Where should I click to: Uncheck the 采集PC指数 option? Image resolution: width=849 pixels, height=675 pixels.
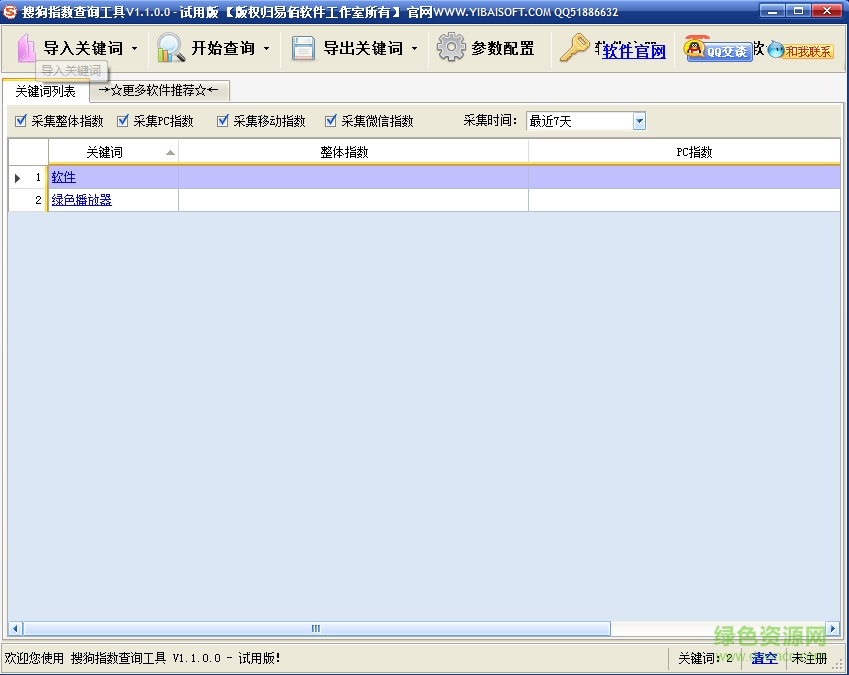tap(123, 120)
